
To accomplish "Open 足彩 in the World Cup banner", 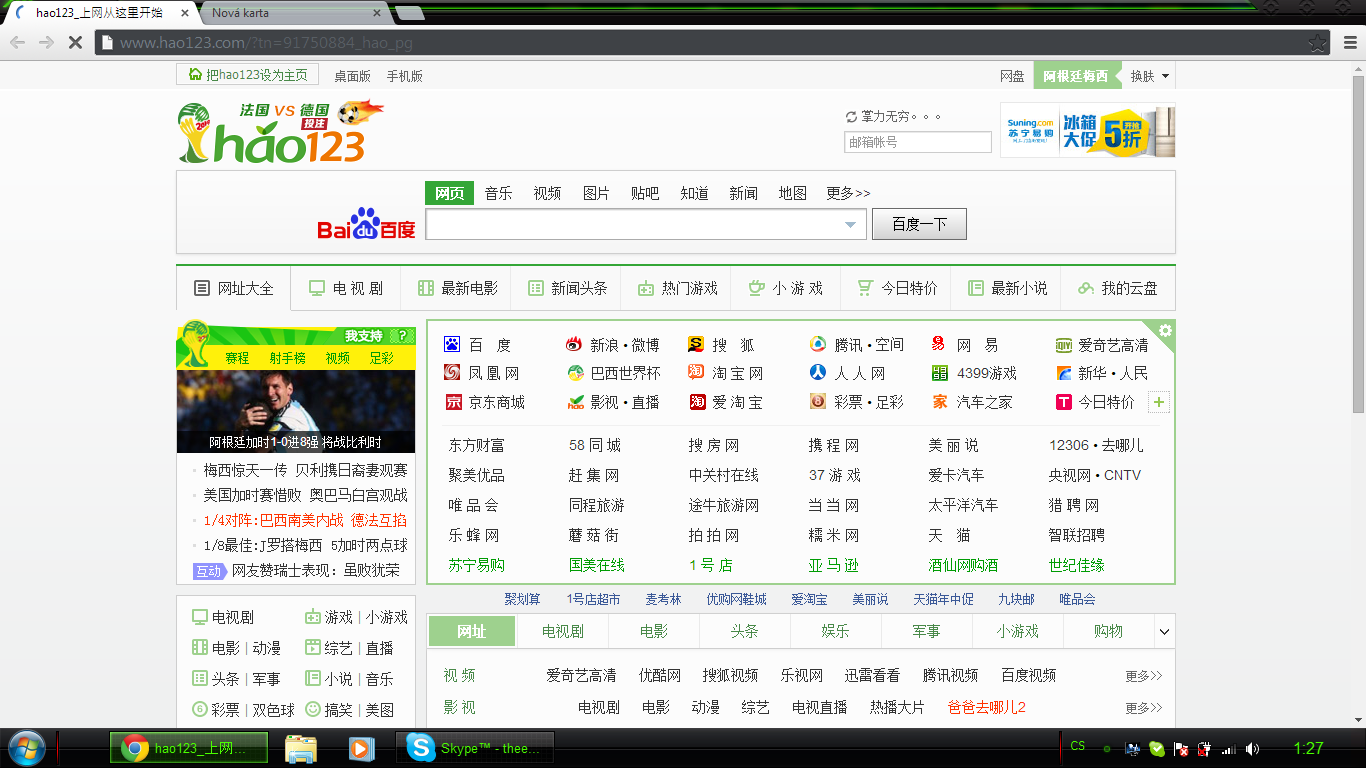I will [x=381, y=358].
